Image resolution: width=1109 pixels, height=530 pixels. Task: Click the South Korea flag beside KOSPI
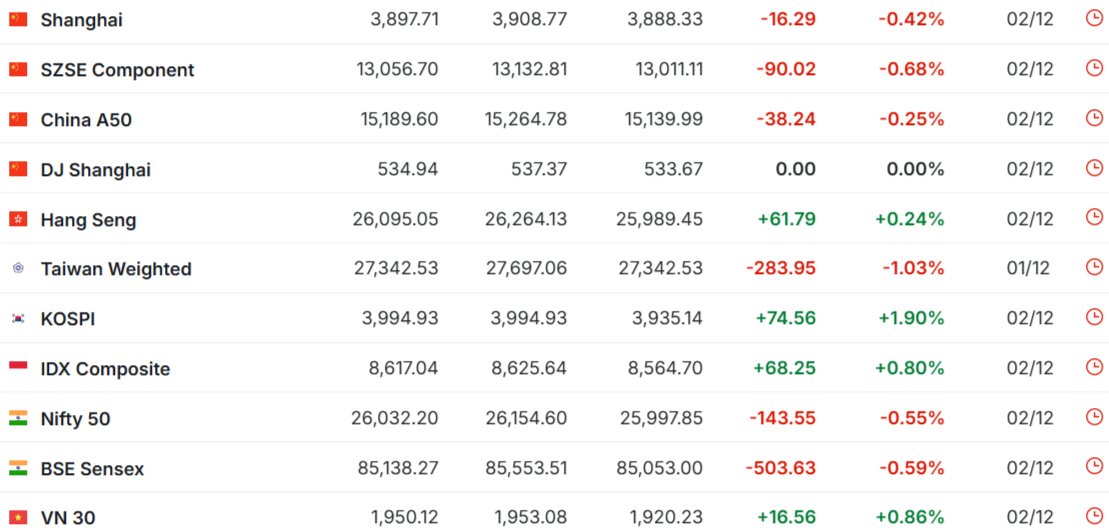point(18,318)
